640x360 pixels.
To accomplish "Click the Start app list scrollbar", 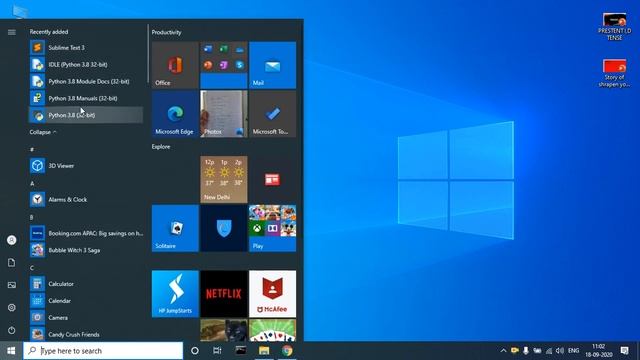I will (x=148, y=54).
